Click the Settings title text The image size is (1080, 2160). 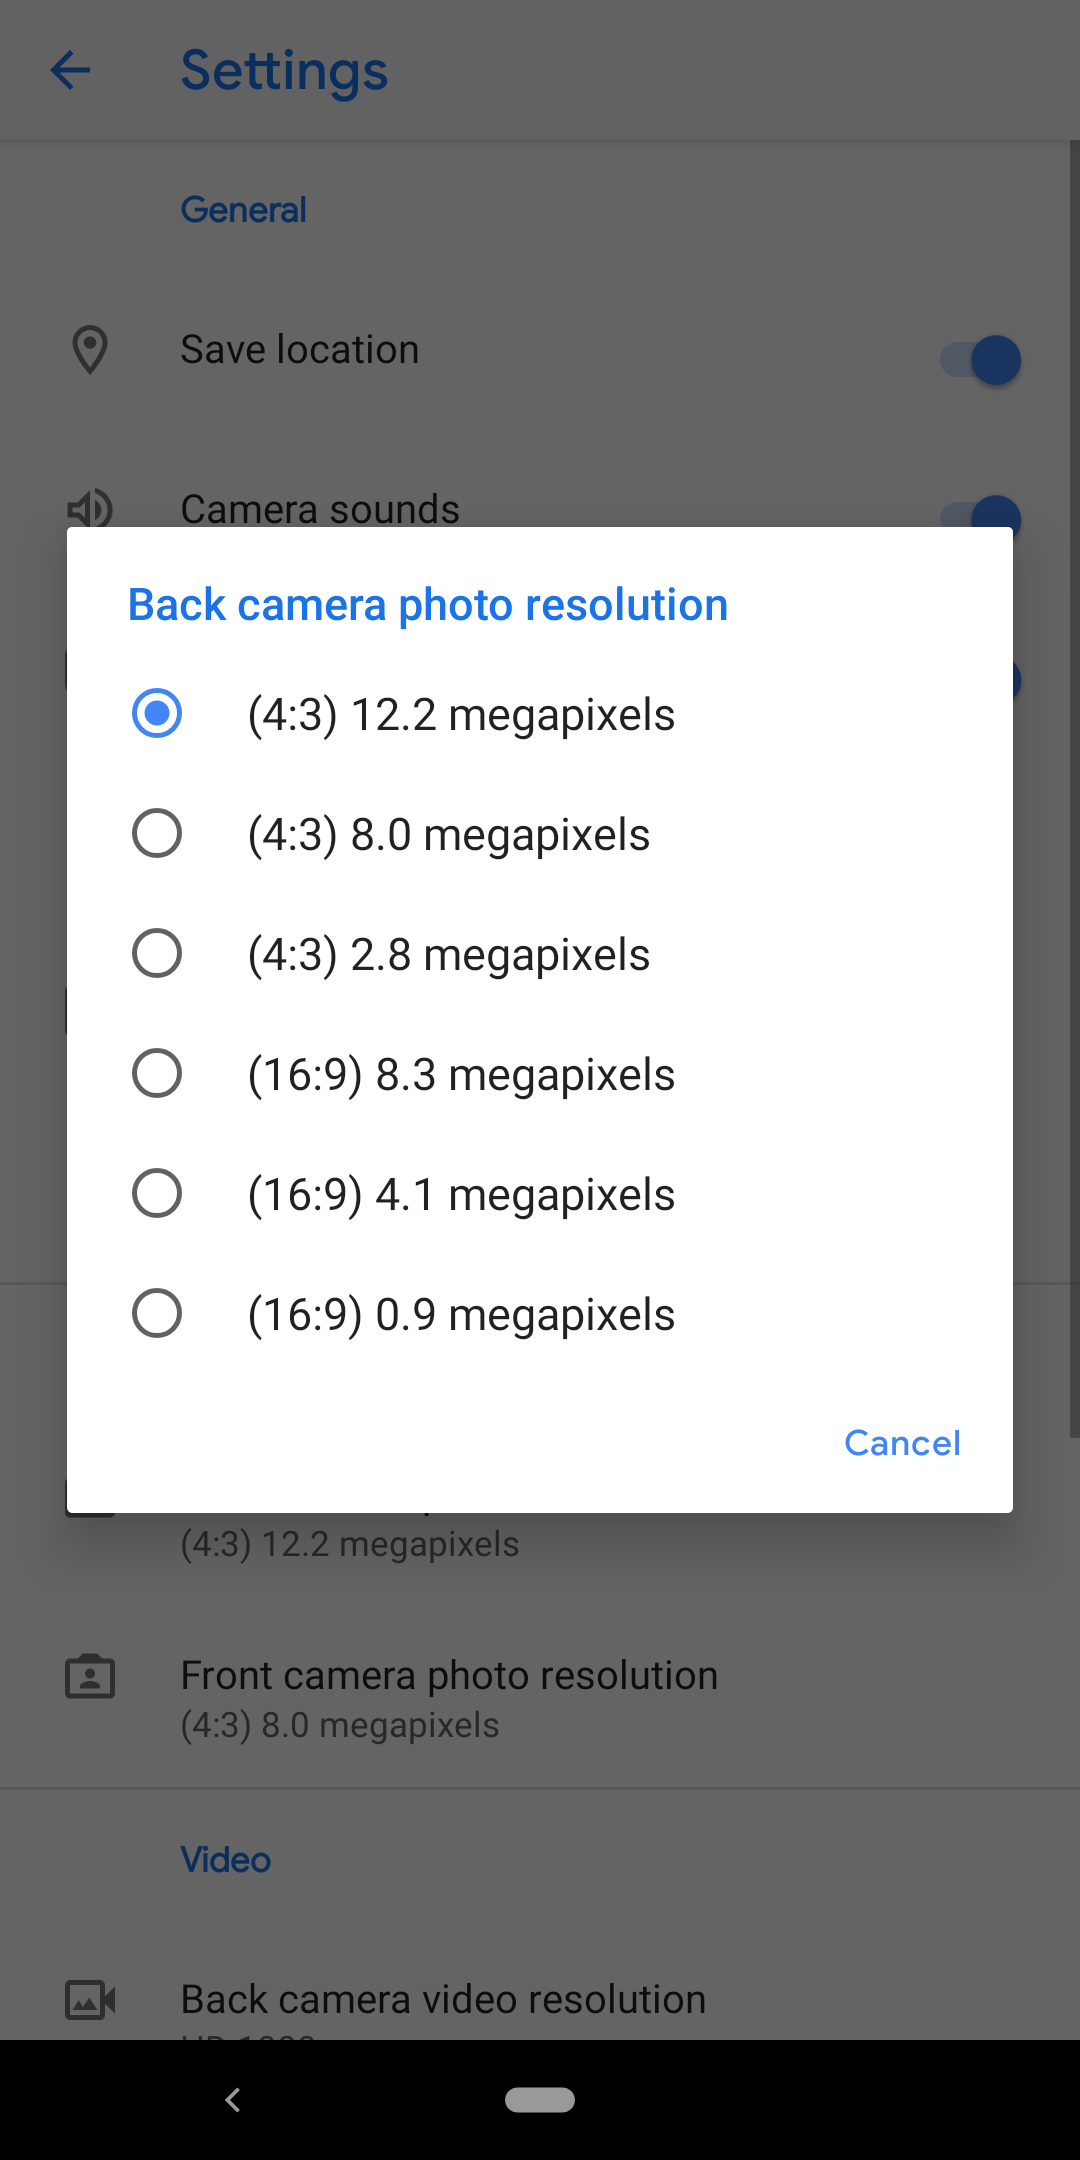point(284,71)
